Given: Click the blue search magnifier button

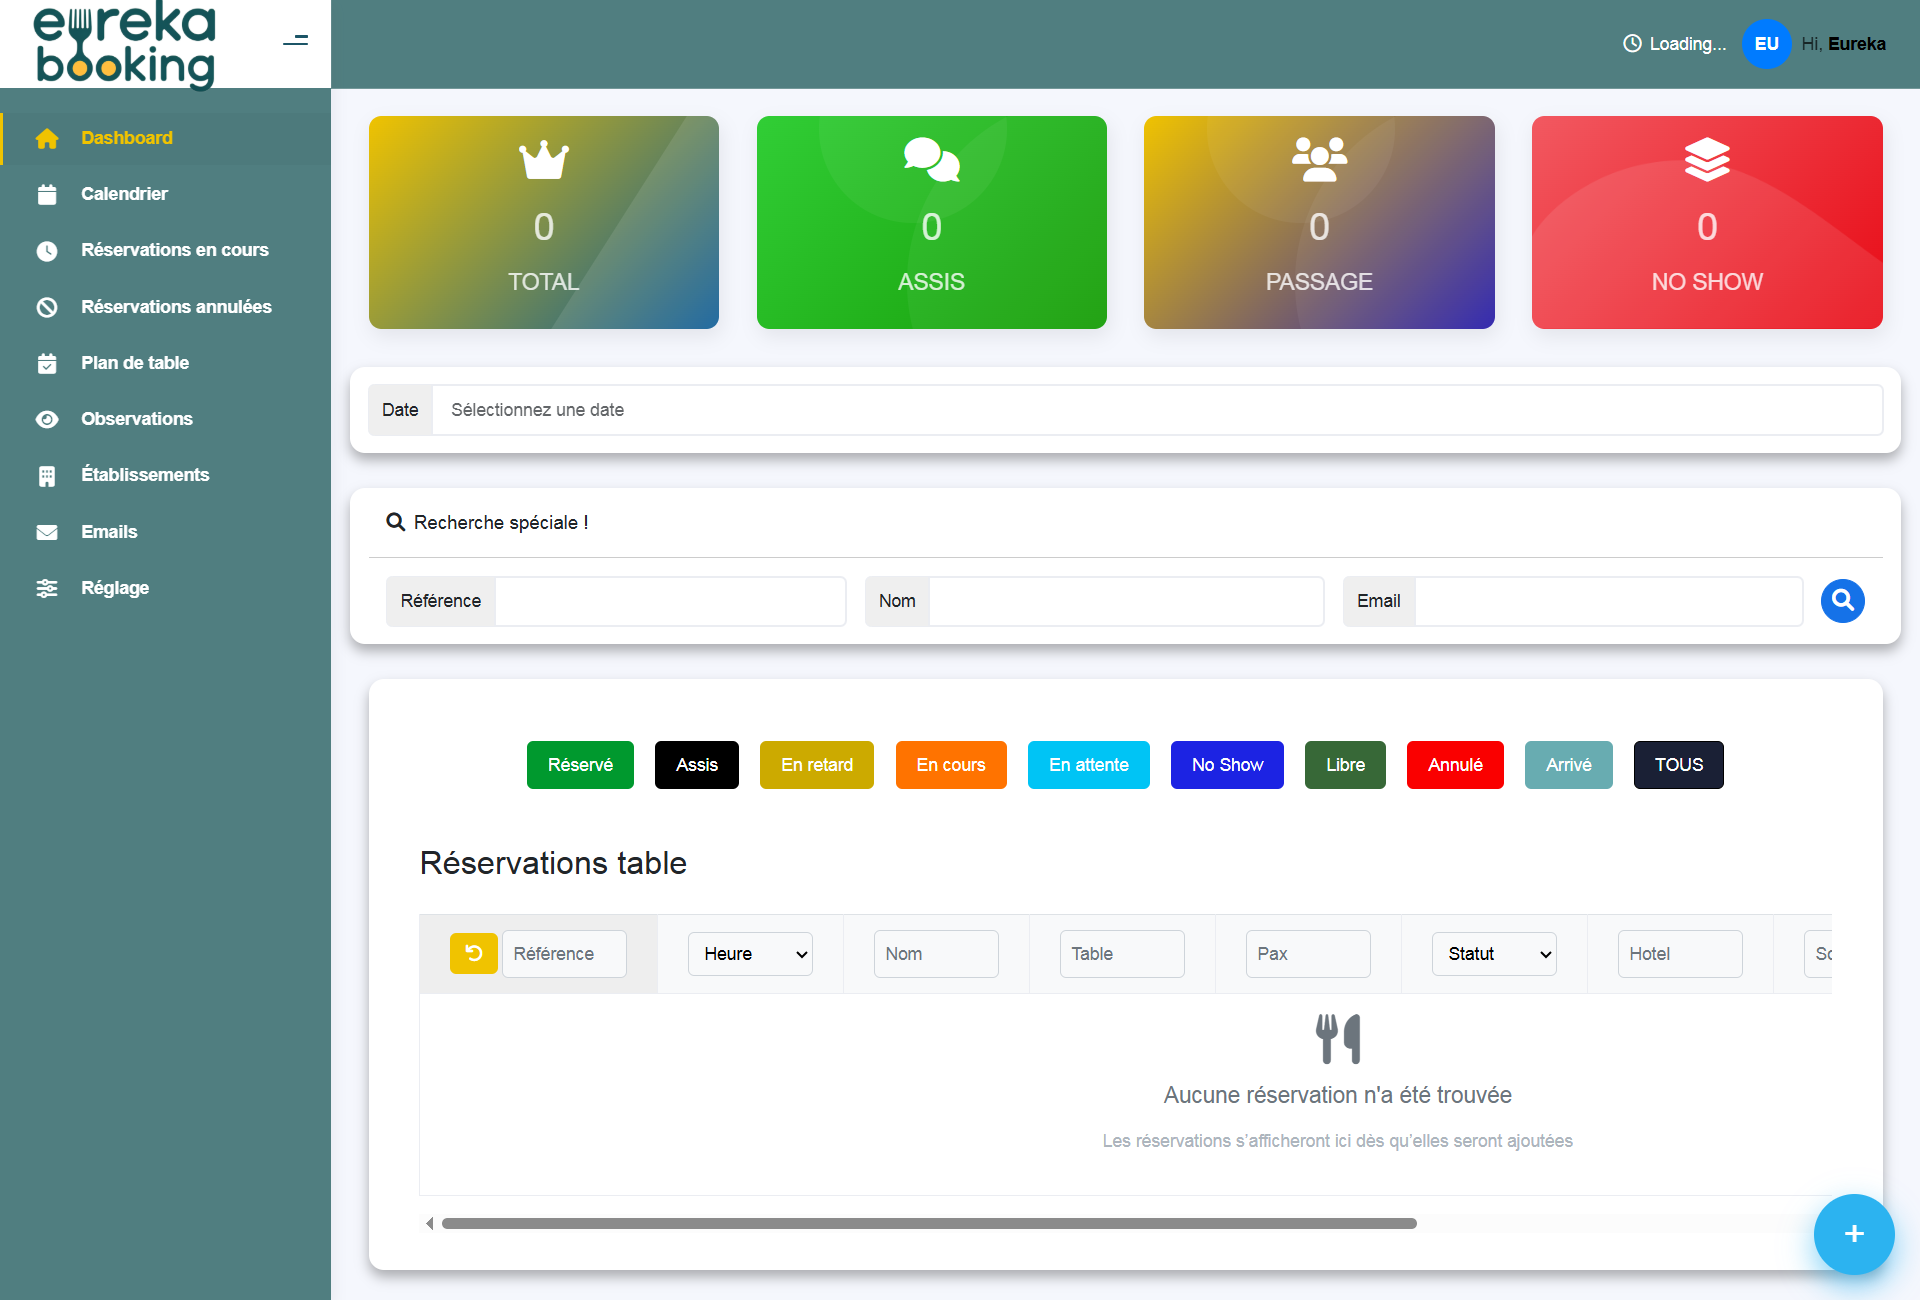Looking at the screenshot, I should (1842, 601).
